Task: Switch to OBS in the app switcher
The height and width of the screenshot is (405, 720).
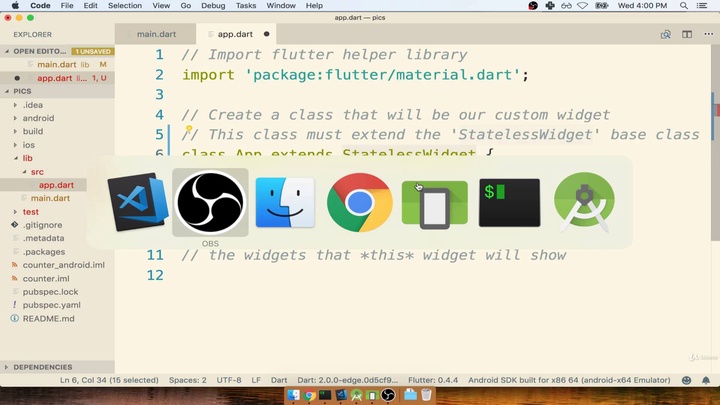Action: (x=210, y=203)
